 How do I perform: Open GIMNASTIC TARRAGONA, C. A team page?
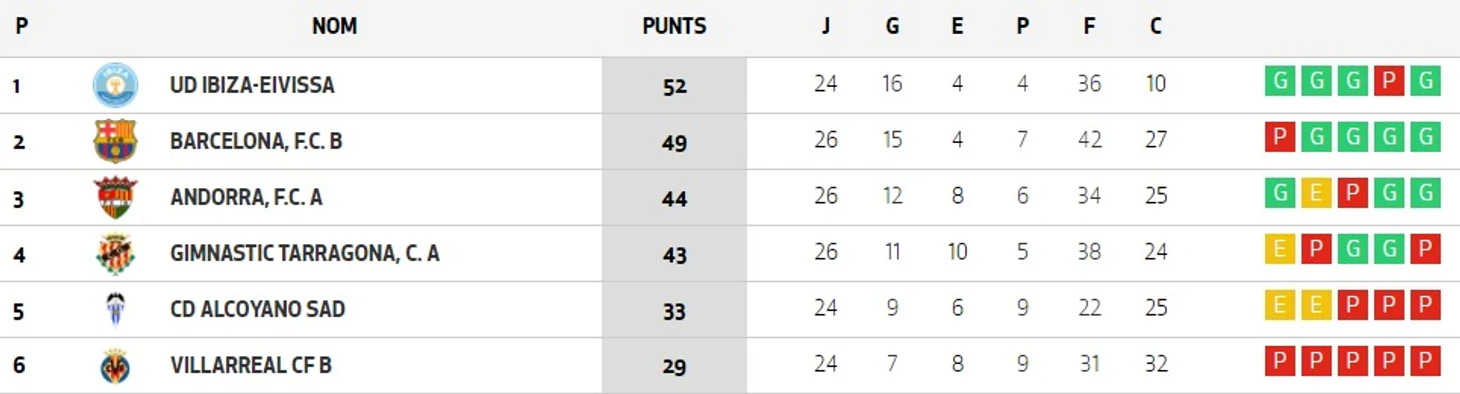point(305,253)
